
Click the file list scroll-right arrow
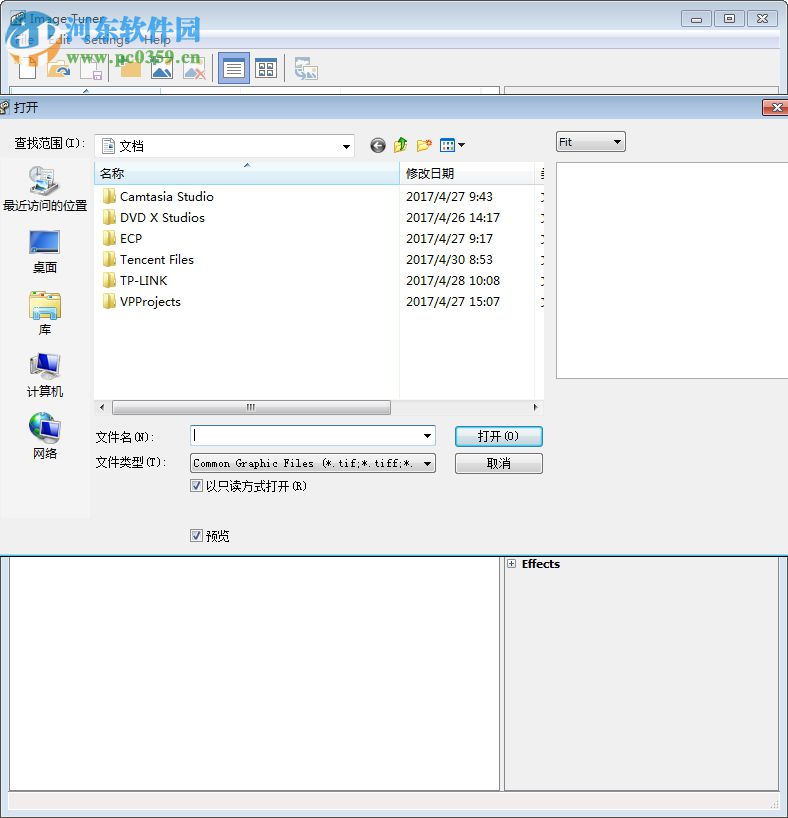click(x=535, y=407)
